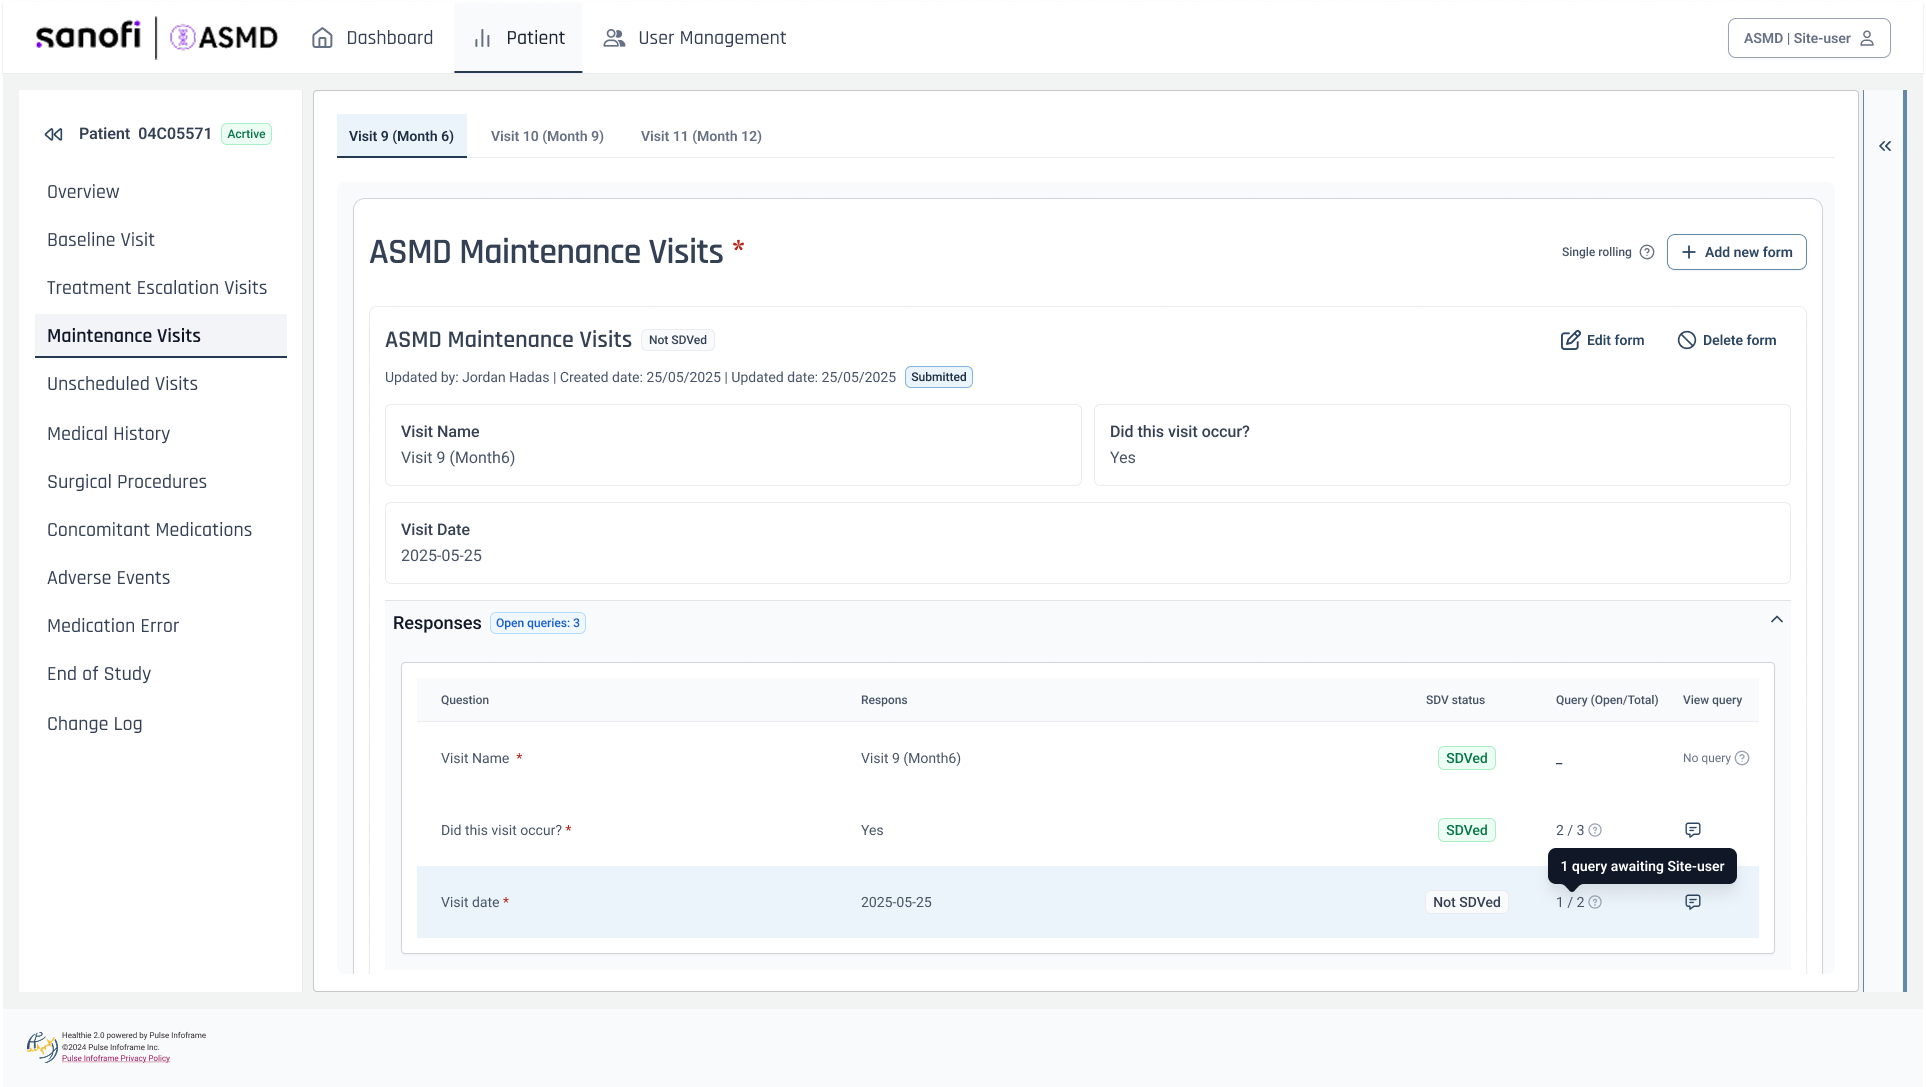Viewport: 1926px width, 1087px height.
Task: Open the Patient nav tab
Action: [x=518, y=38]
